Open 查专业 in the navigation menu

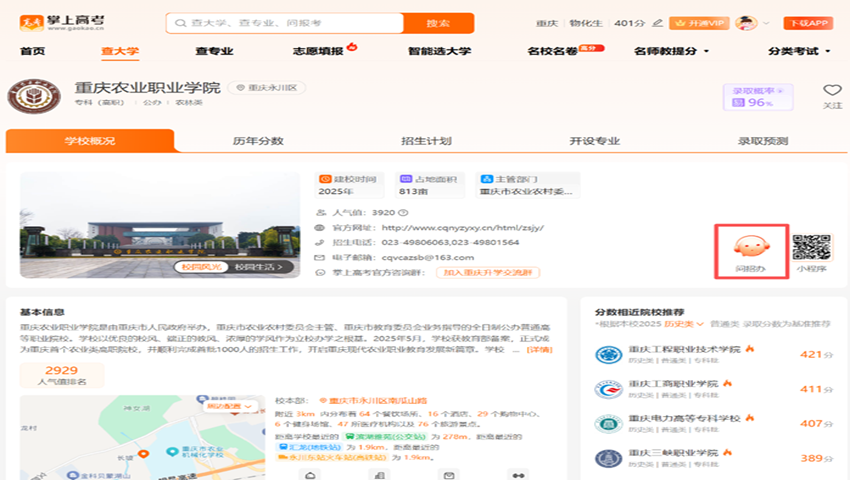[214, 51]
